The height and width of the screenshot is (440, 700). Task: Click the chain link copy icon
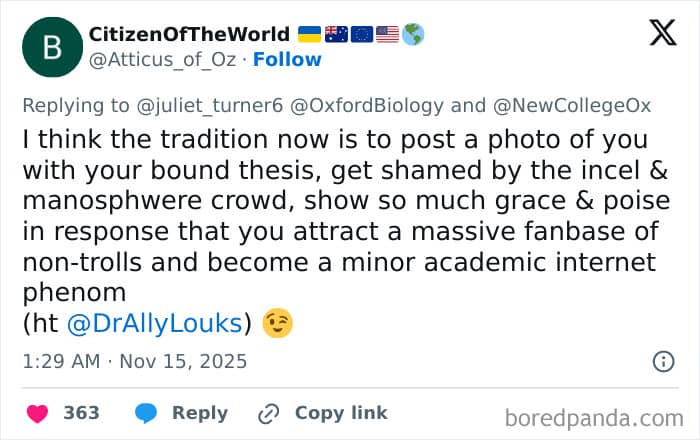(x=268, y=413)
